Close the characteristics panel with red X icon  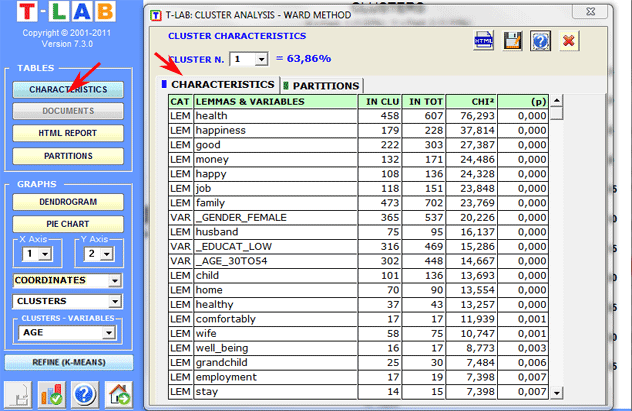tap(569, 40)
